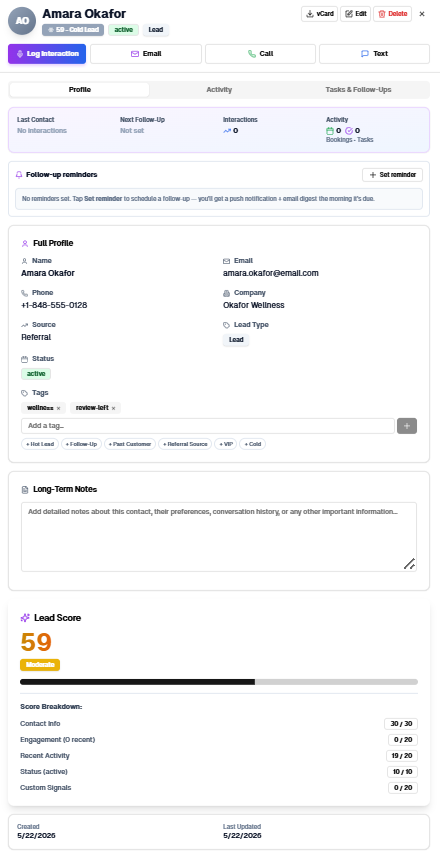Click the sparkle icon next to Lead Score
440x858 pixels.
(x=25, y=618)
